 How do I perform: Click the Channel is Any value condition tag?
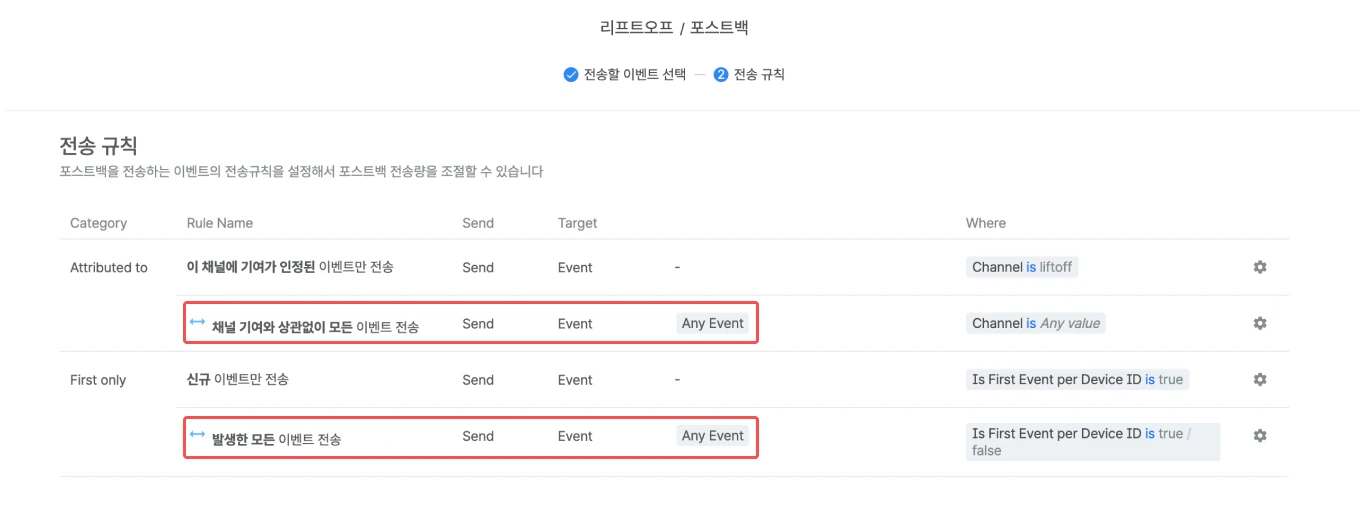pos(1037,323)
